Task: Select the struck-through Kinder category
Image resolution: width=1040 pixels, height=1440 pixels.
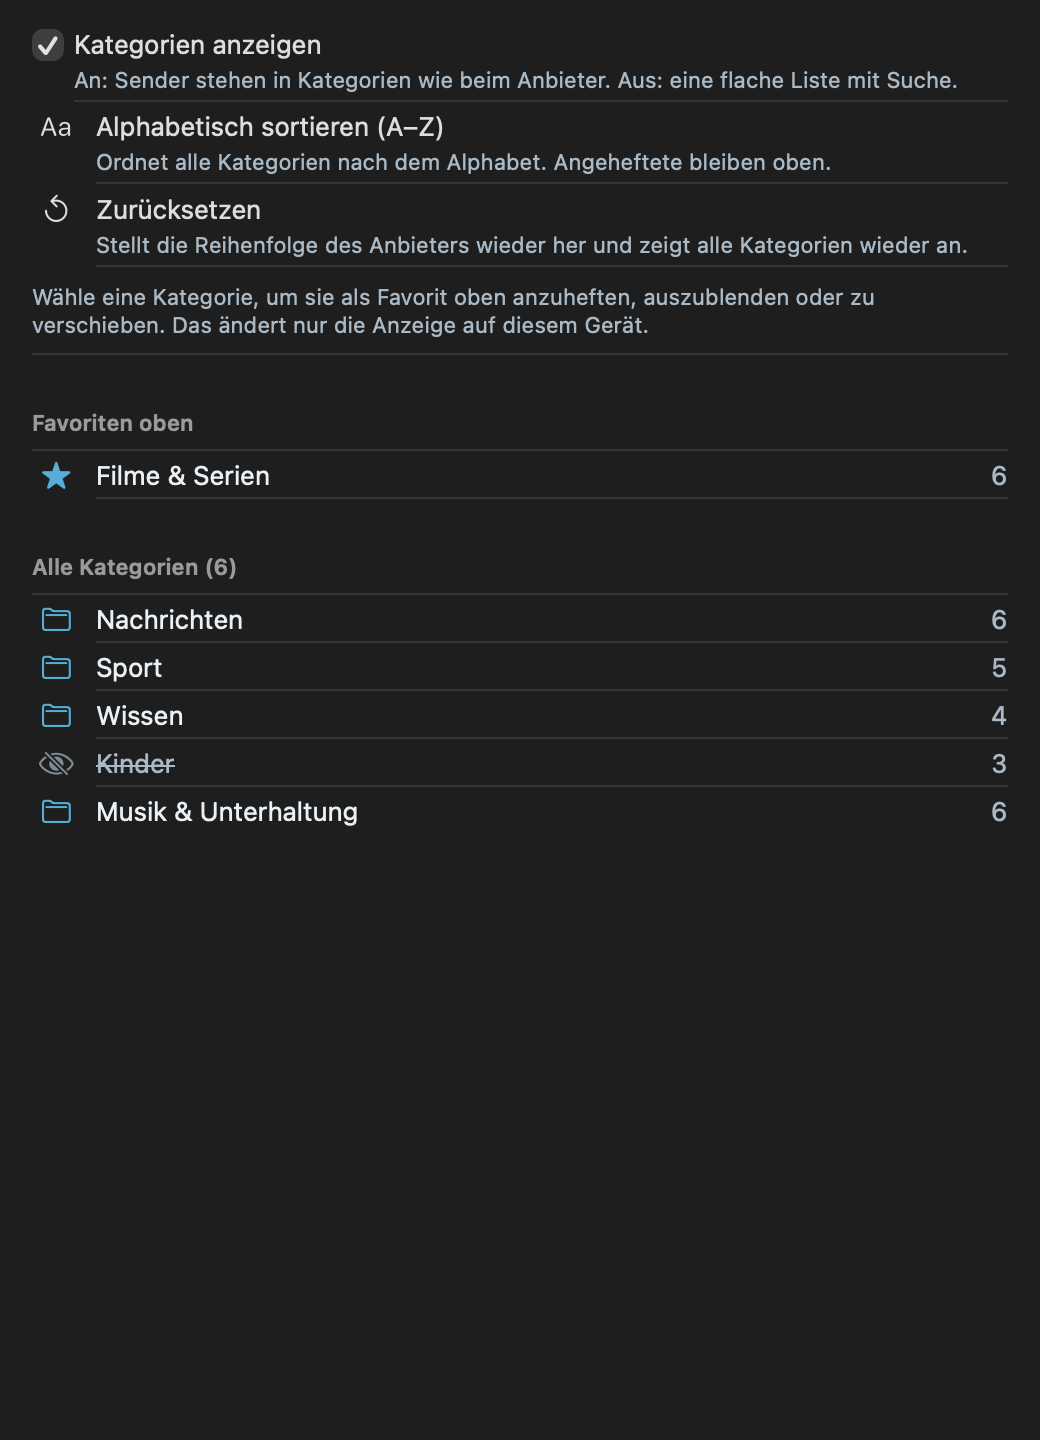Action: 520,764
